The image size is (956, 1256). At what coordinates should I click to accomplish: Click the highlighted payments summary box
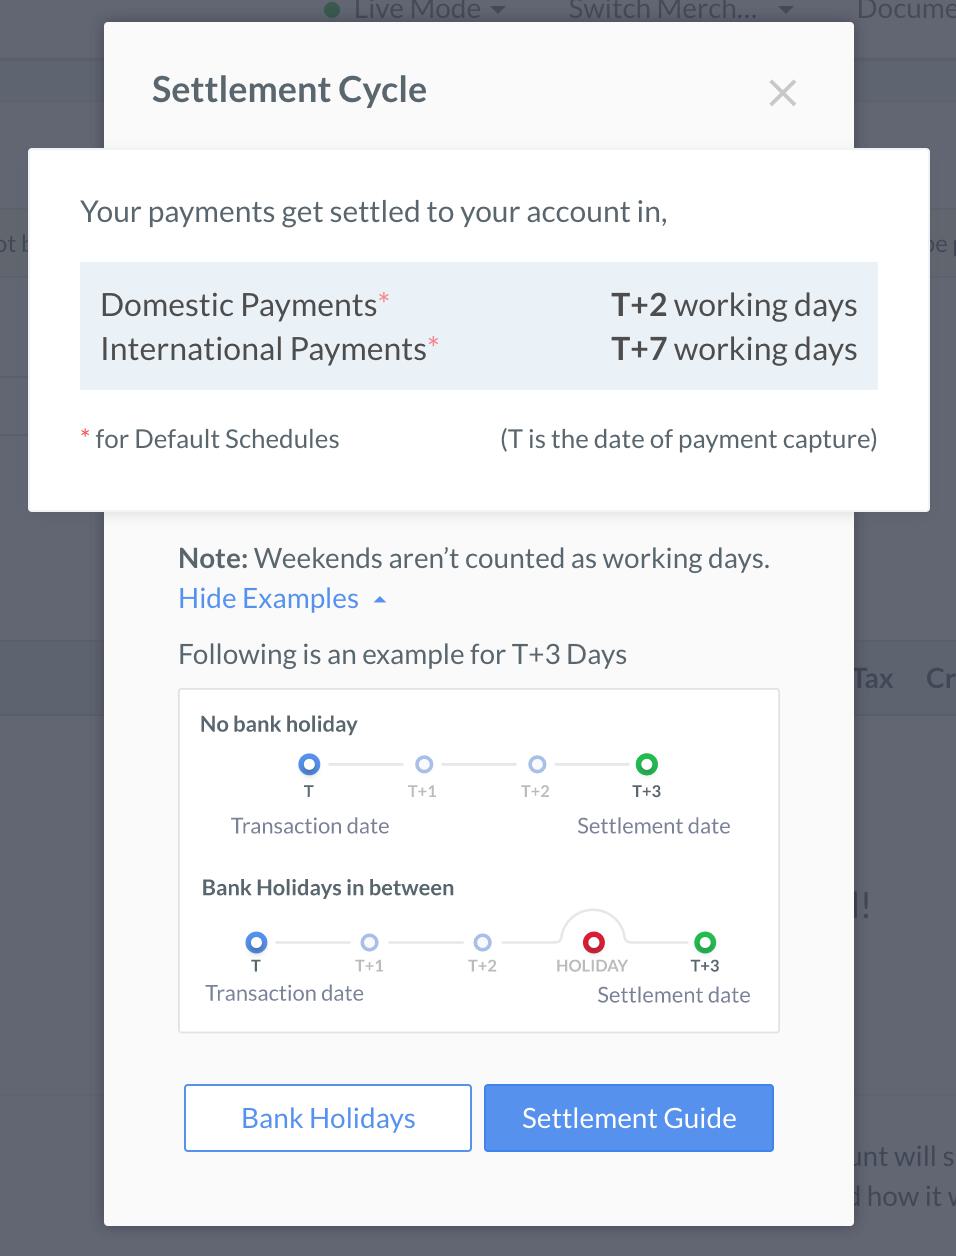tap(478, 325)
